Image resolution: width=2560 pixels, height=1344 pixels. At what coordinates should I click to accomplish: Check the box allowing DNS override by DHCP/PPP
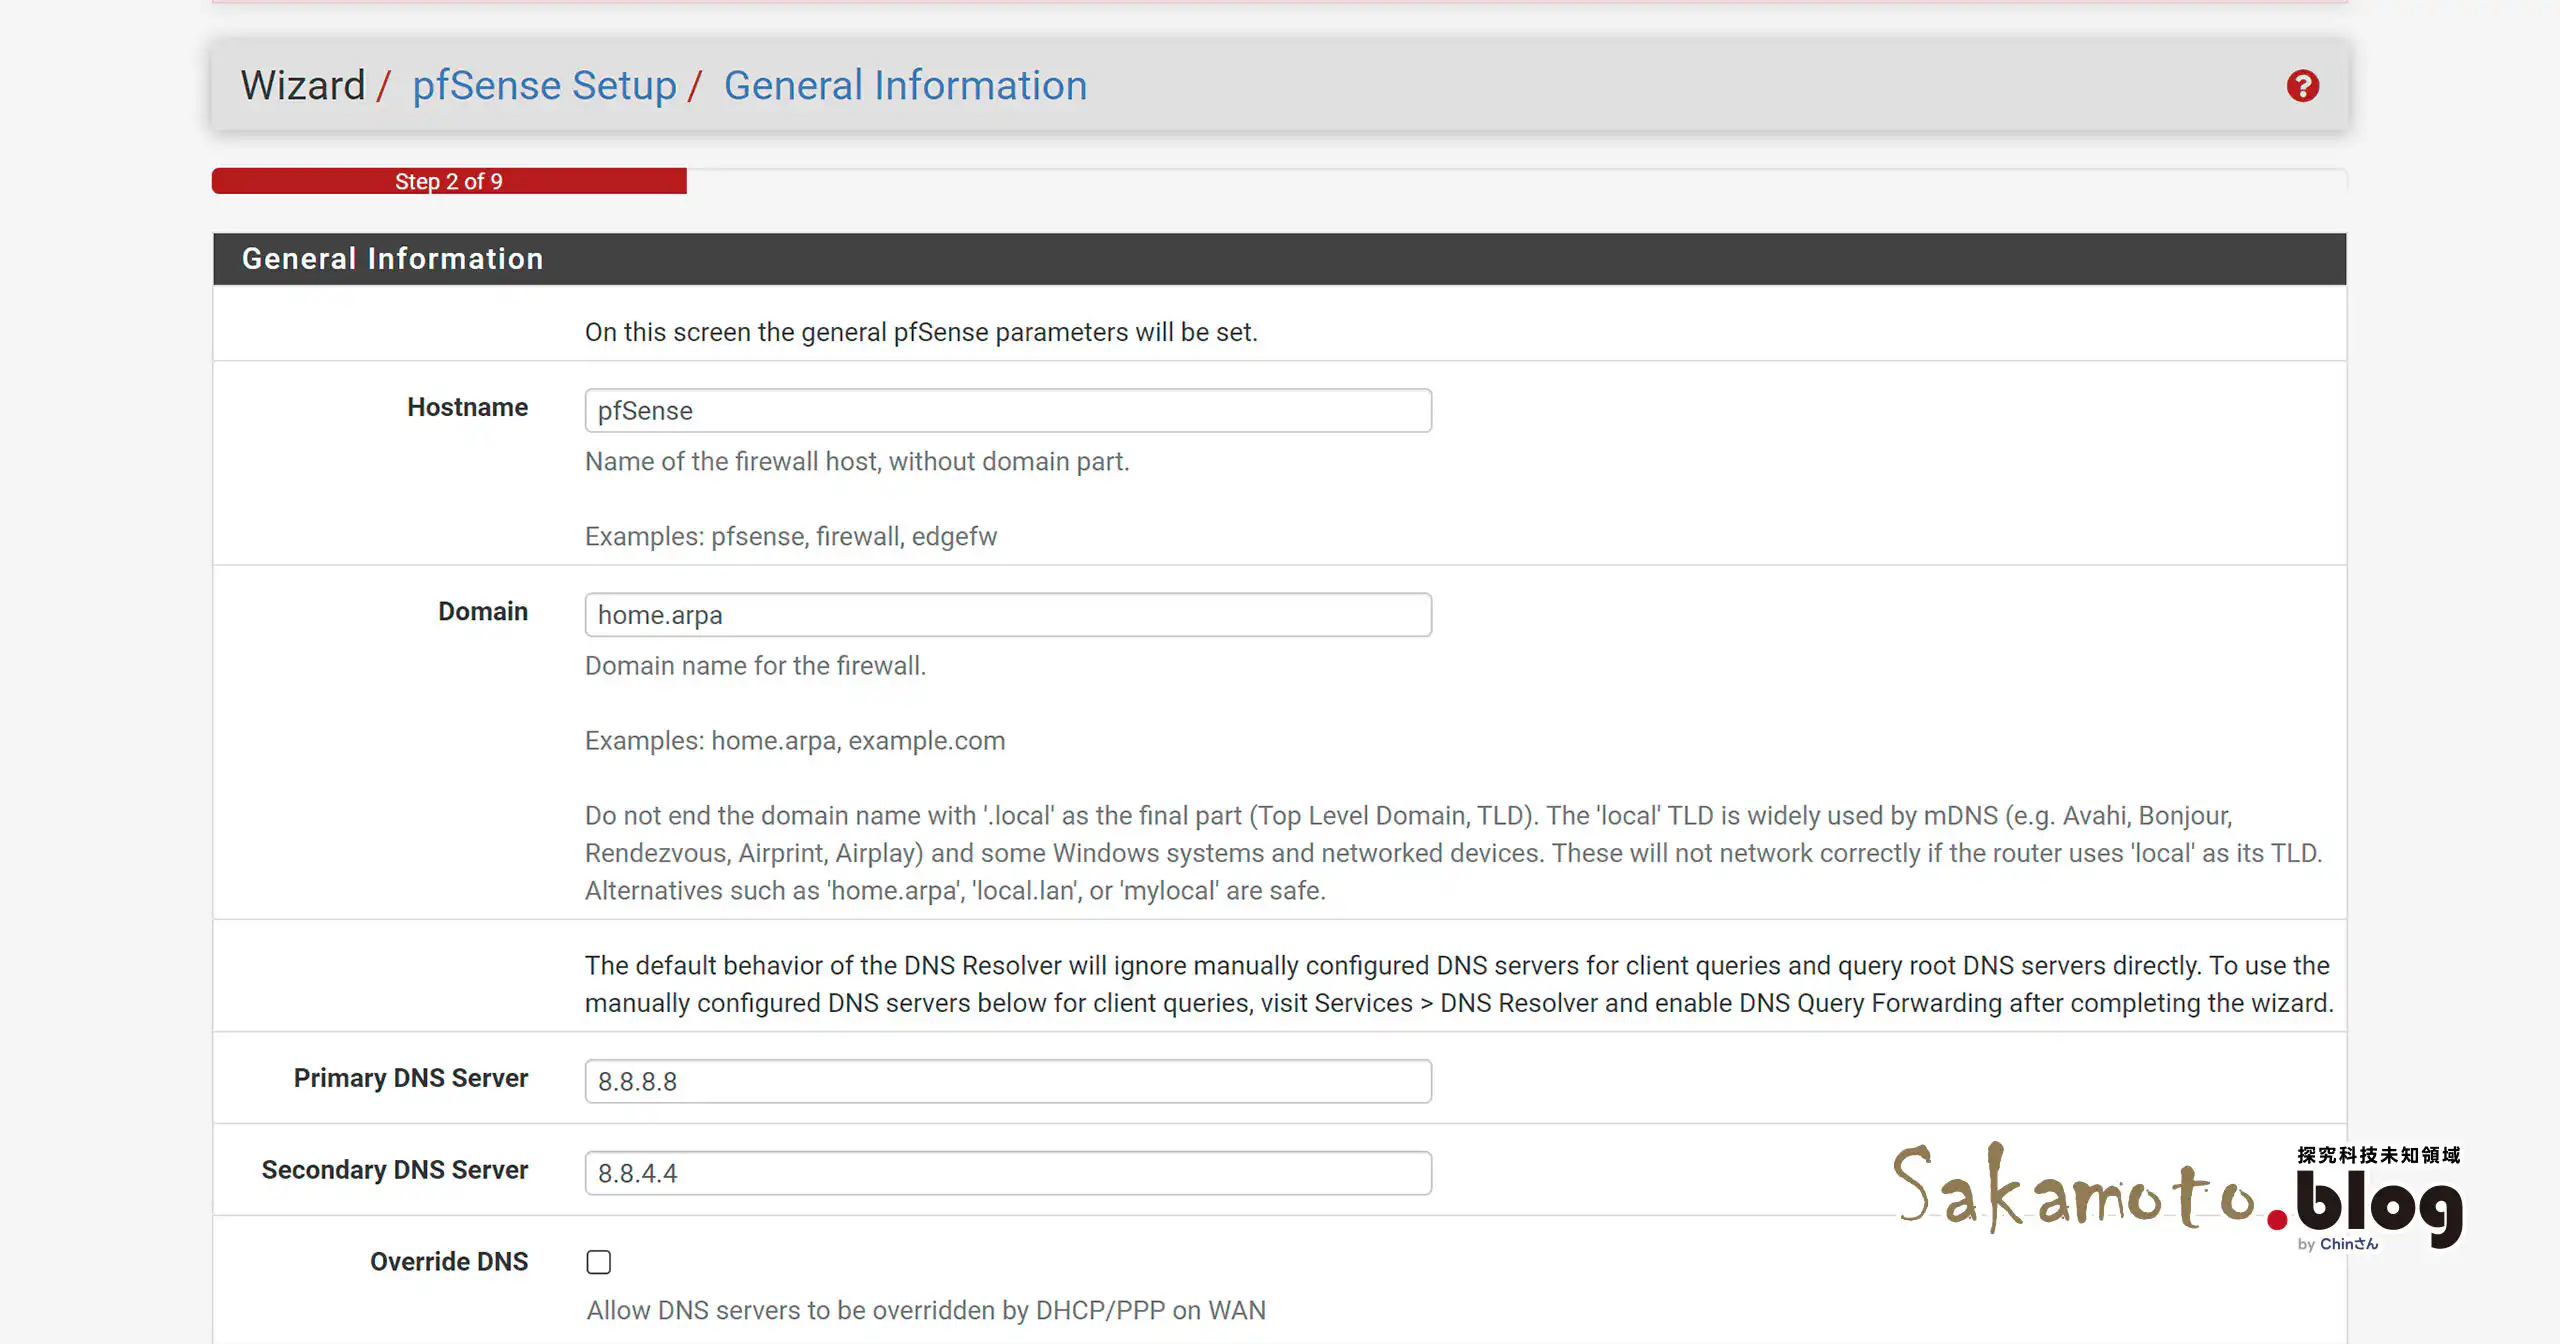598,1262
